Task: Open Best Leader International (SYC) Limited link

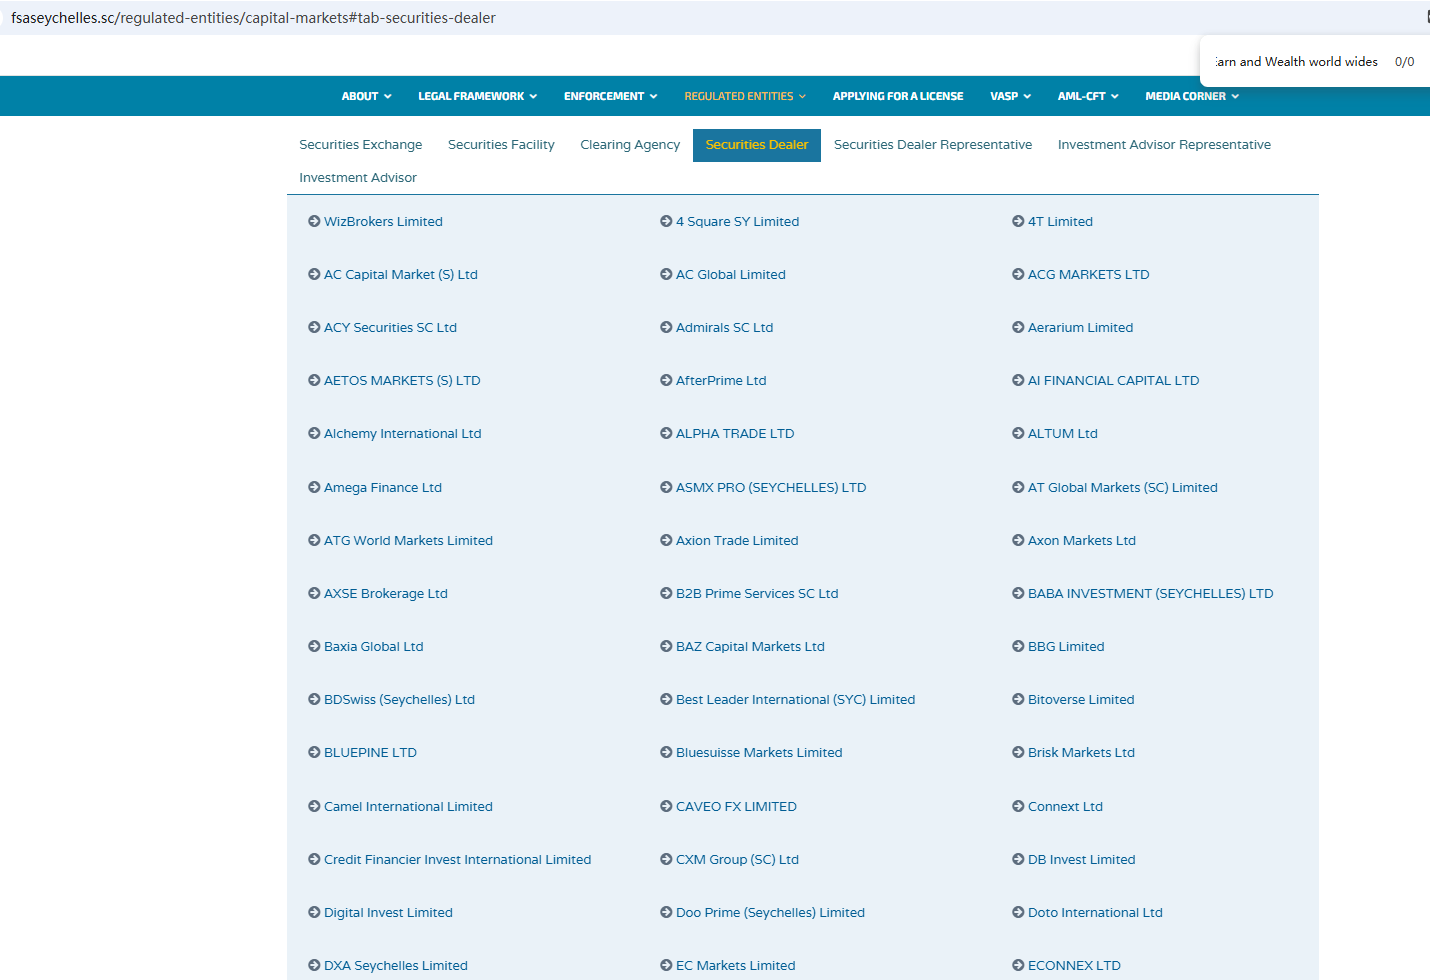Action: tap(795, 699)
